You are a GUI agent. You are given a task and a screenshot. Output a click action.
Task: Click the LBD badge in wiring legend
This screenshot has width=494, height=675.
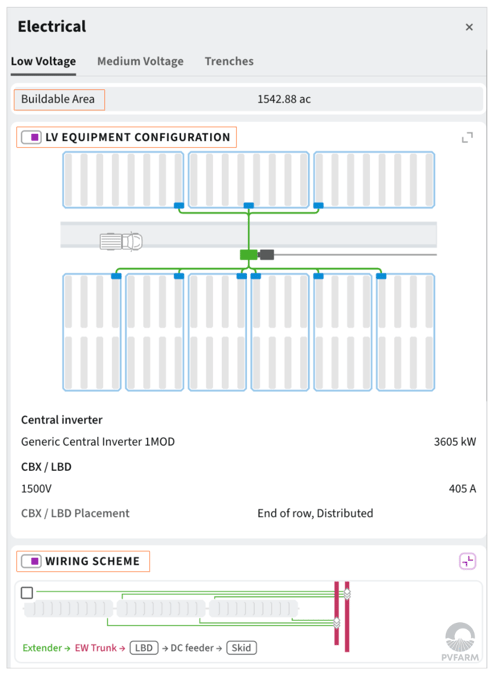click(144, 648)
